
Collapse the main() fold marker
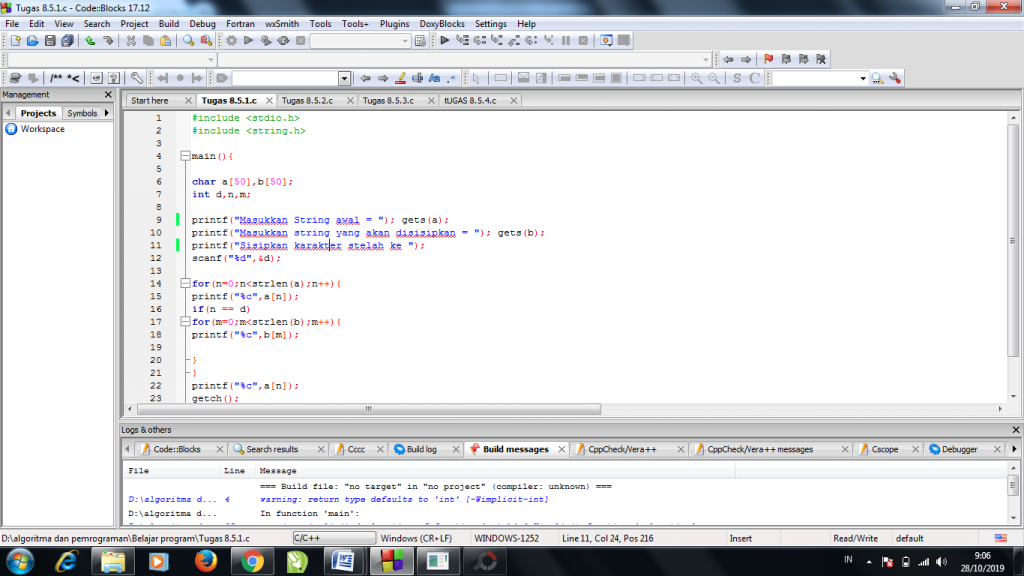click(x=185, y=156)
